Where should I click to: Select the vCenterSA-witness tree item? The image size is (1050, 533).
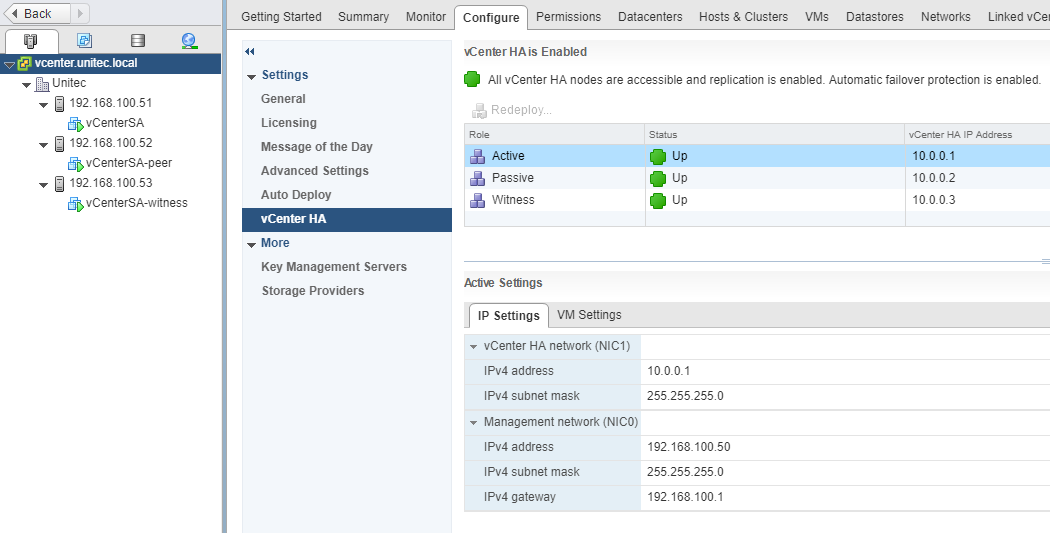[x=137, y=203]
